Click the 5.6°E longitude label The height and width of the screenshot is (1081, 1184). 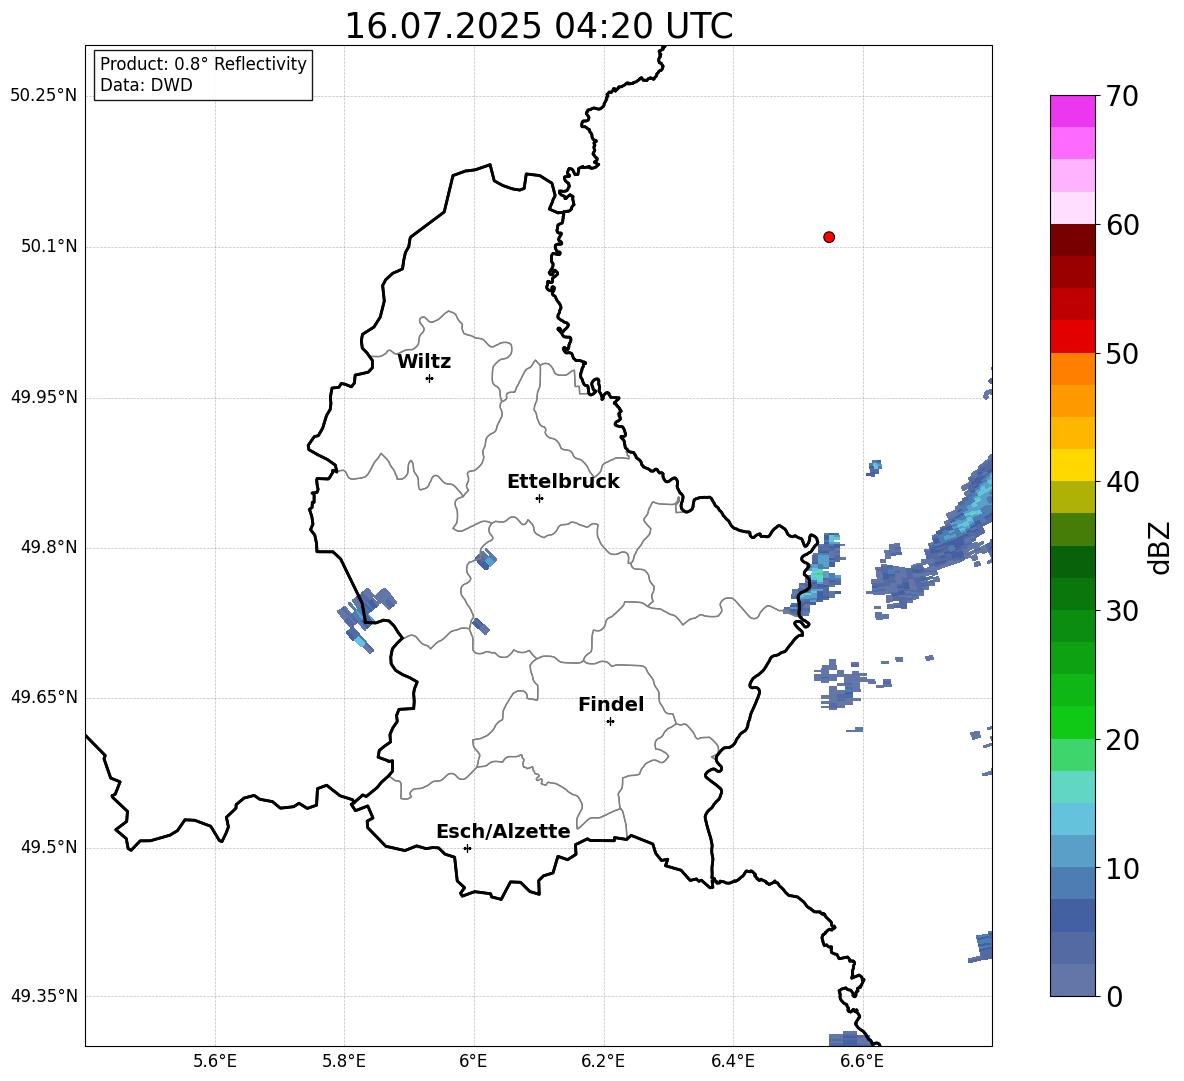tap(215, 1061)
